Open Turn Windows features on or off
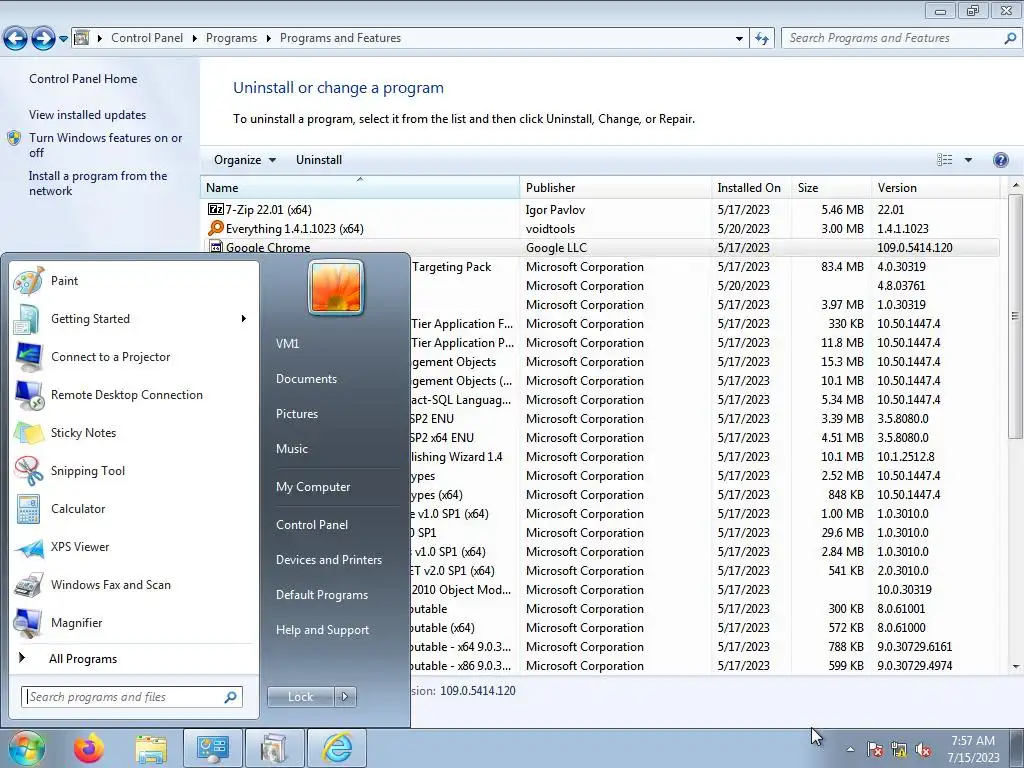1024x768 pixels. coord(105,145)
